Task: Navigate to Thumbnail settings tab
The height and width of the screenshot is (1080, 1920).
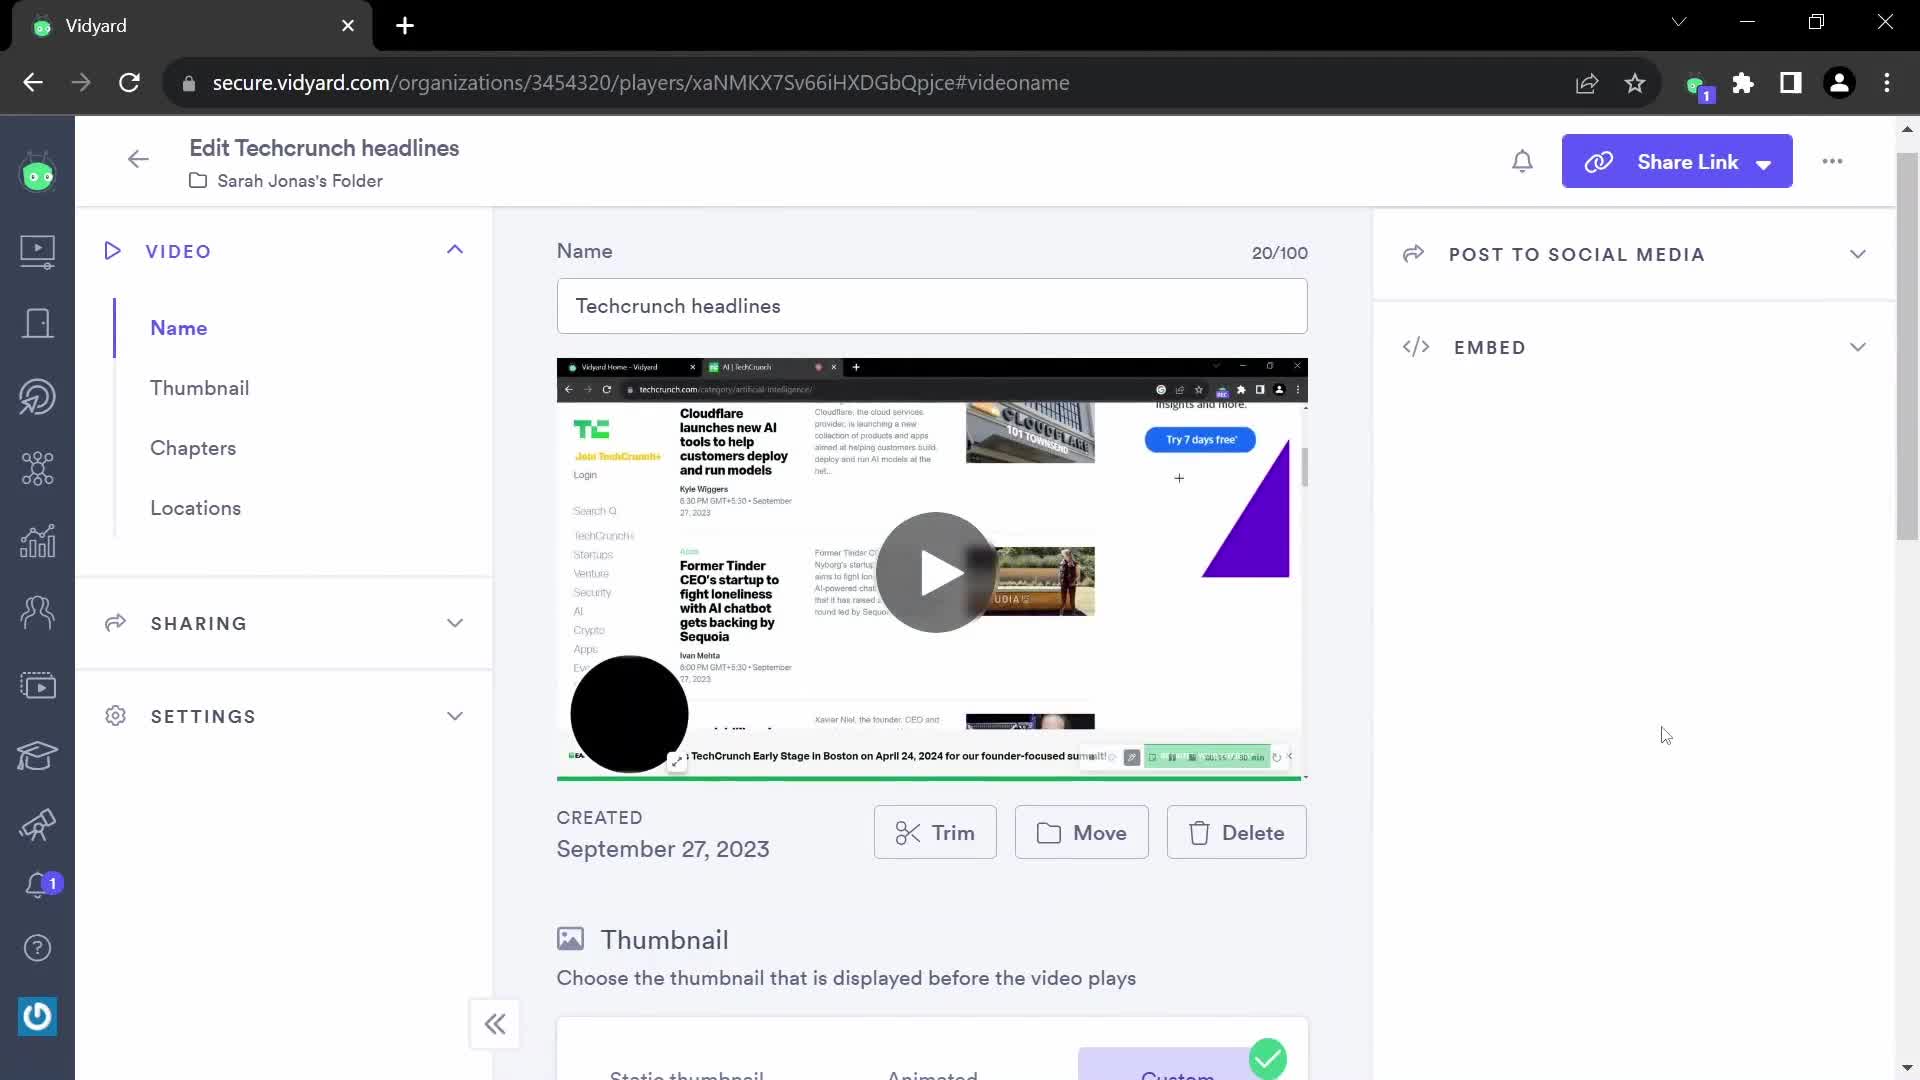Action: (199, 388)
